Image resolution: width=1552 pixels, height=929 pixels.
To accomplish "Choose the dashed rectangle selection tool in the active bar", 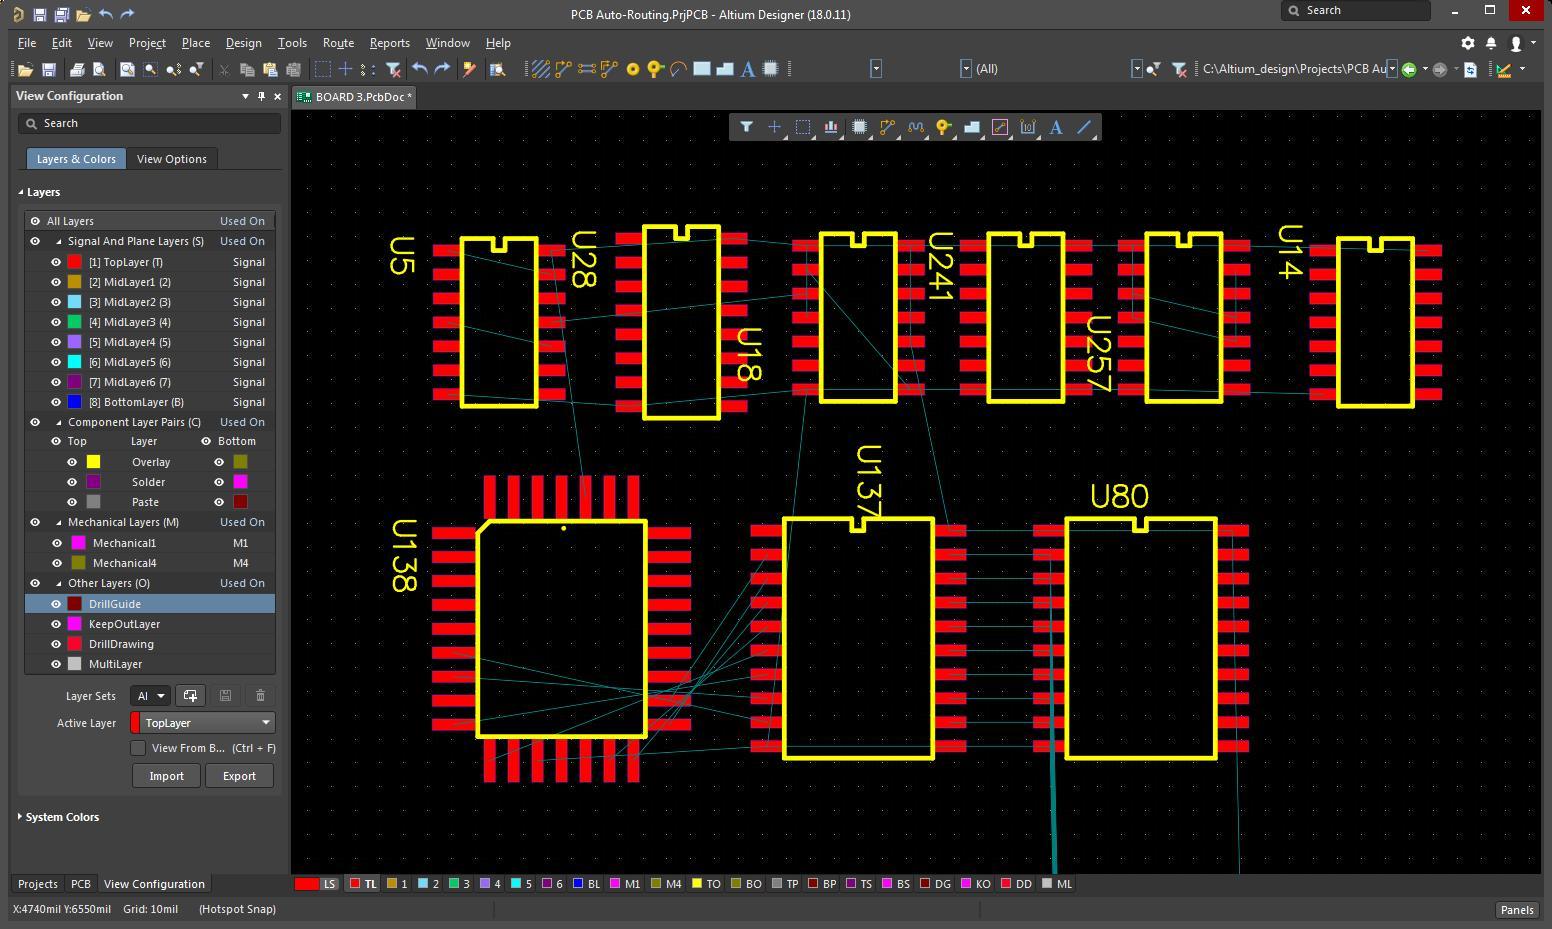I will [802, 127].
